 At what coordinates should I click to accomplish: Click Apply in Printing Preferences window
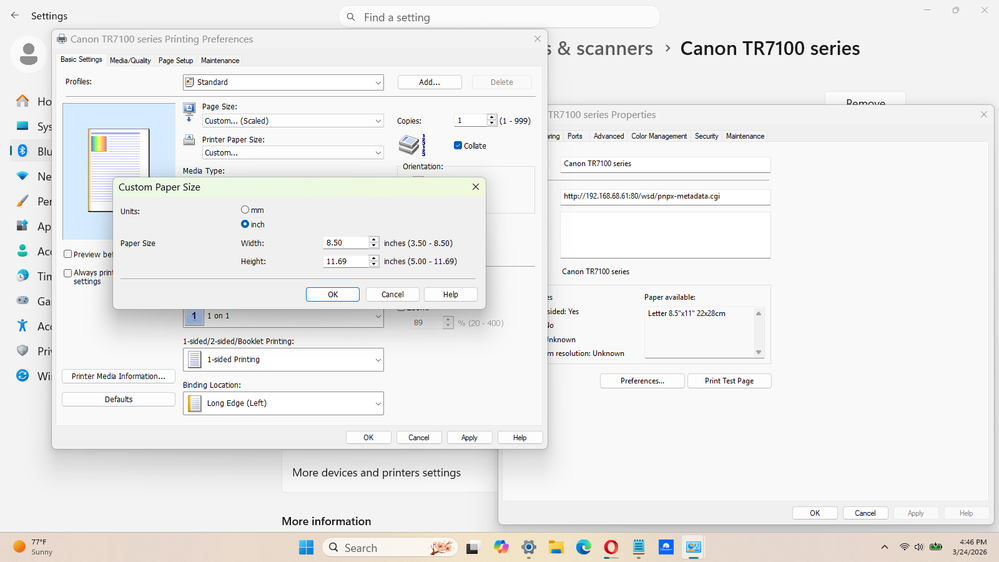pos(469,438)
